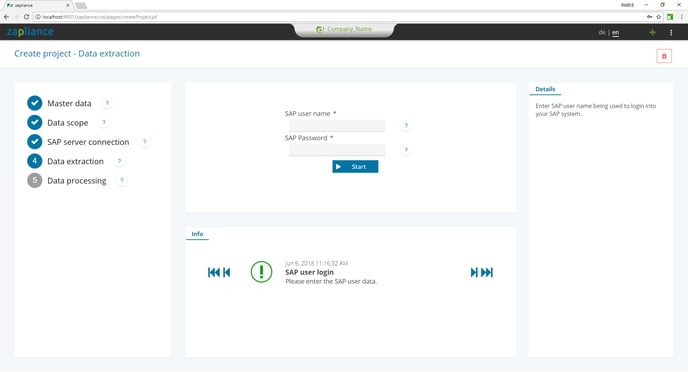Click the SAP user name input field
This screenshot has height=372, width=688.
coord(337,125)
